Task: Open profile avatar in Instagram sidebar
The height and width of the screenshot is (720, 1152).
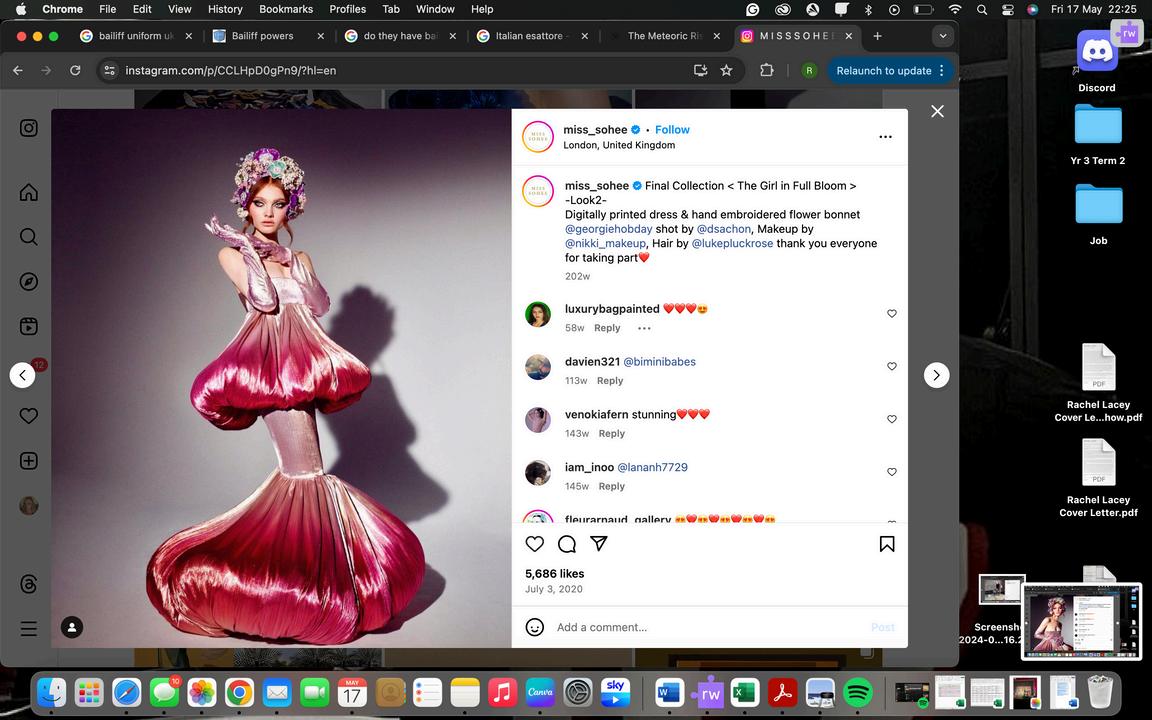Action: point(29,505)
